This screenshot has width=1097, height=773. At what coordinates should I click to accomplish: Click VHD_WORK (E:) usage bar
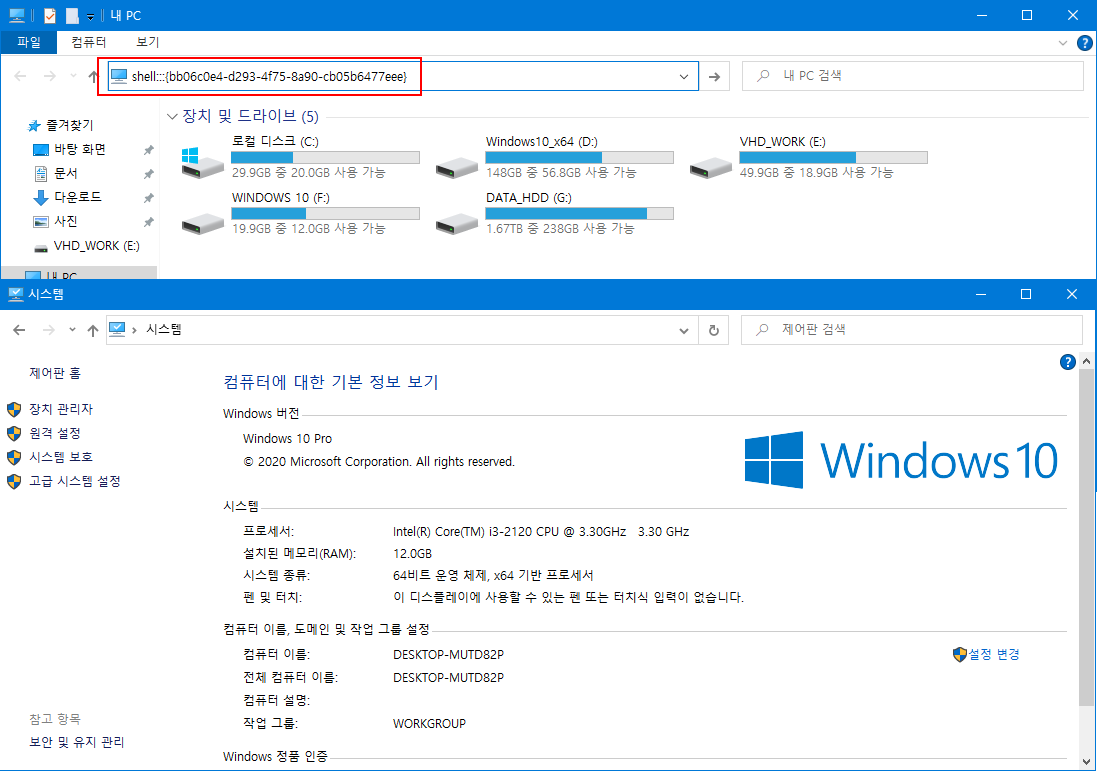(833, 157)
